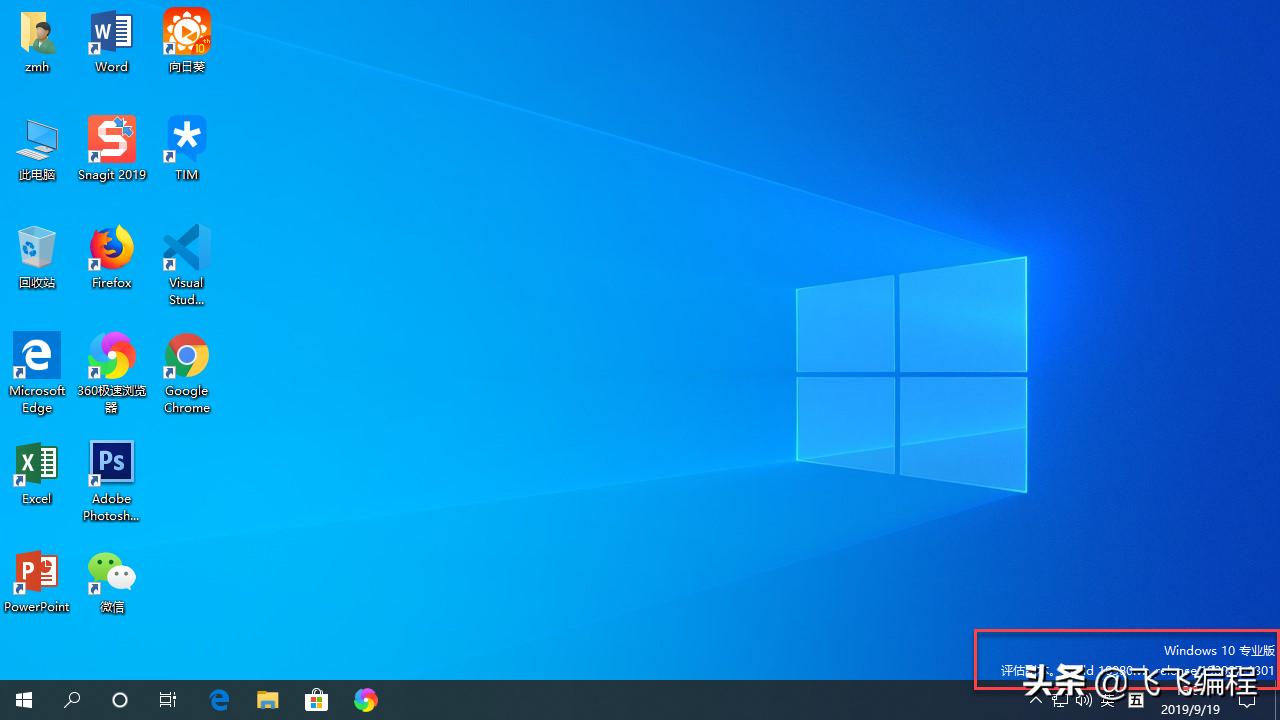Launch Visual Studio
Image resolution: width=1280 pixels, height=720 pixels.
(186, 248)
